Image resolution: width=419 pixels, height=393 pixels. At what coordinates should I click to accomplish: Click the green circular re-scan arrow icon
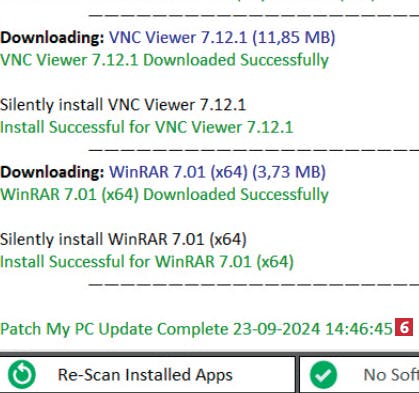tap(22, 375)
